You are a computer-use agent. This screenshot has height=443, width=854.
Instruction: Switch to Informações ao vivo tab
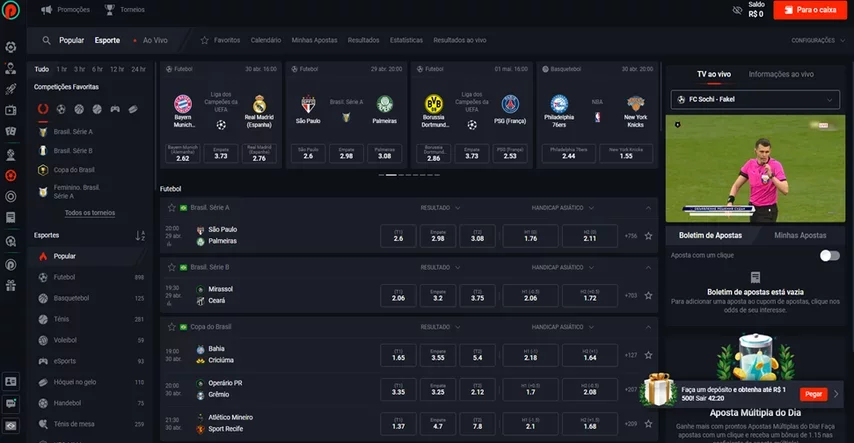pos(781,74)
